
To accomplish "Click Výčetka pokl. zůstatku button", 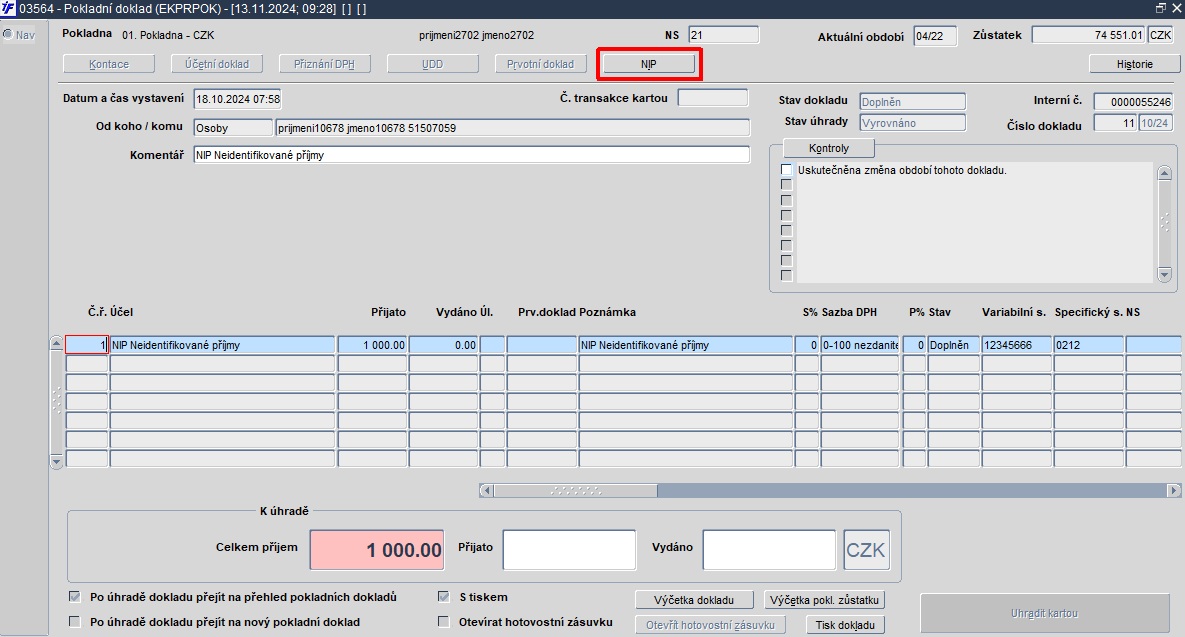I will point(825,600).
